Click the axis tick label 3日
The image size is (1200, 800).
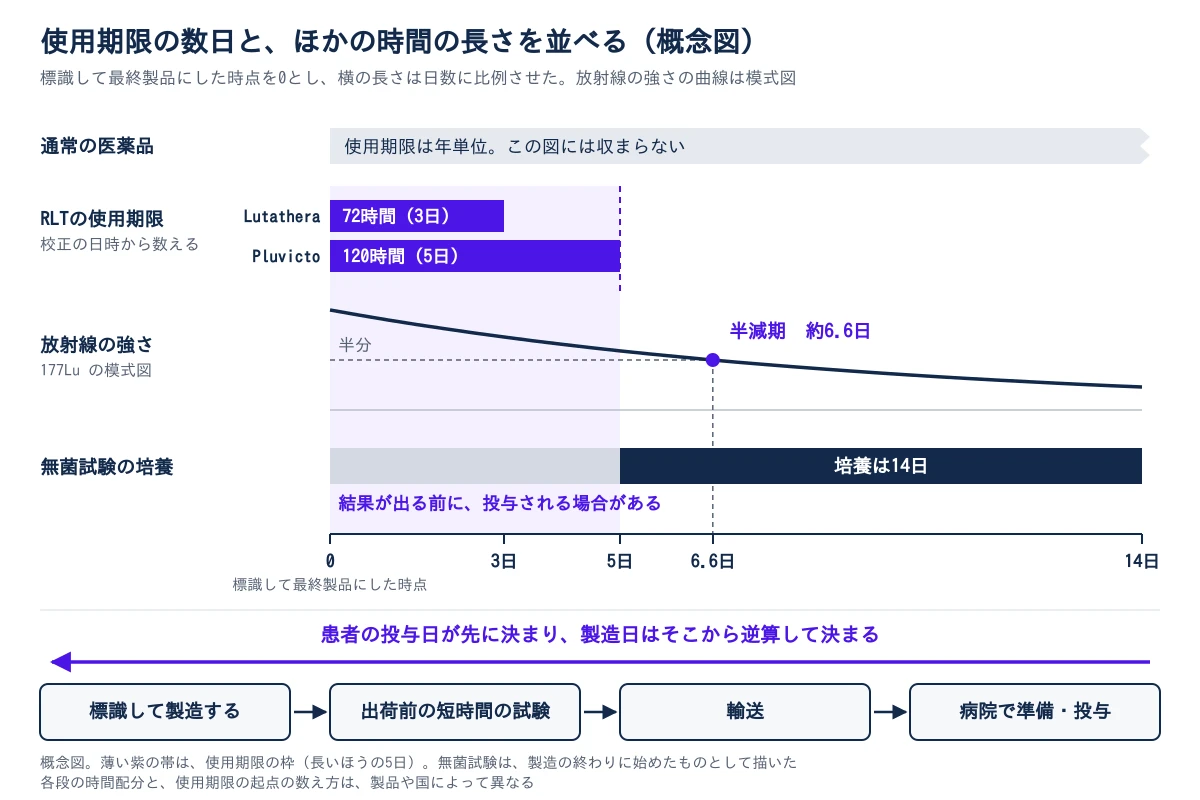(503, 562)
